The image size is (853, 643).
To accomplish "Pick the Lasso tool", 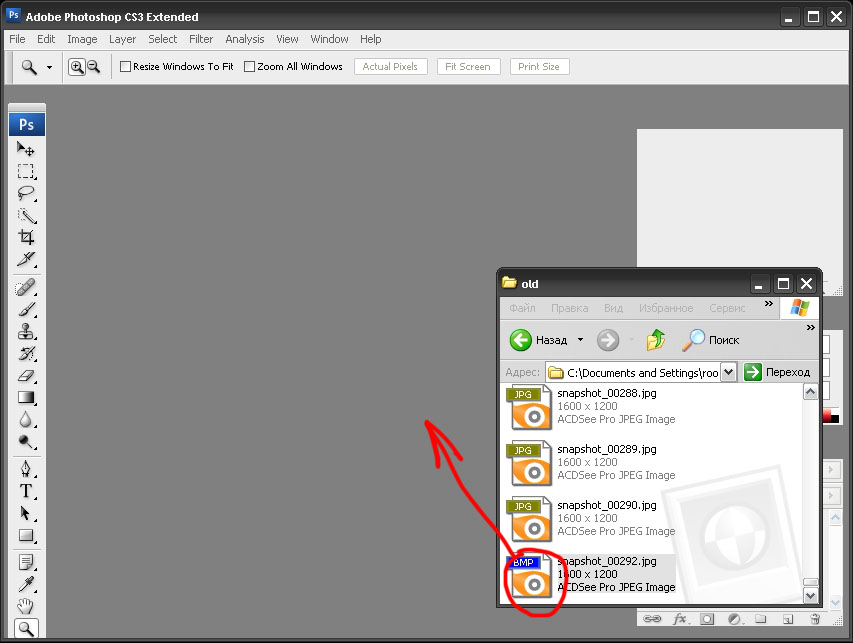I will coord(26,193).
